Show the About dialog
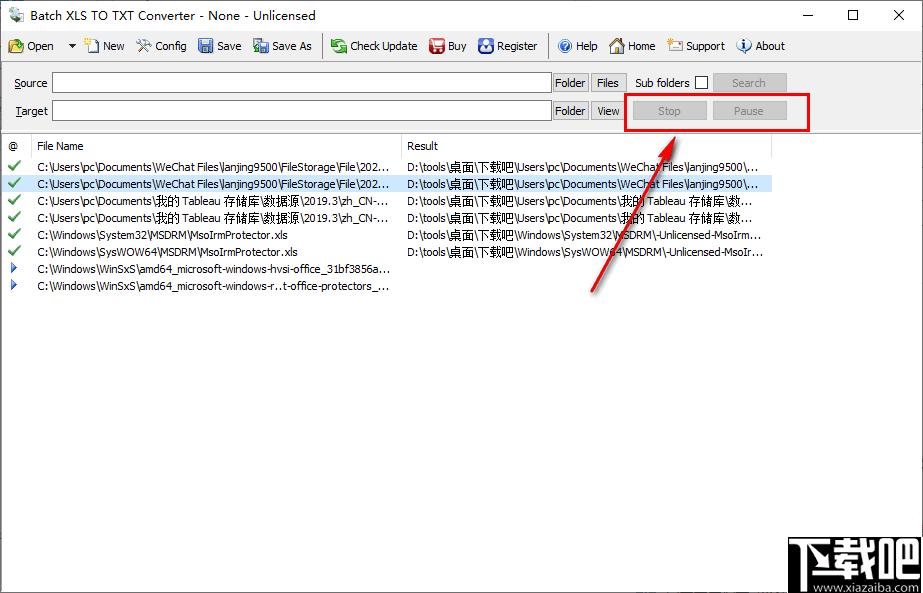 pyautogui.click(x=761, y=46)
